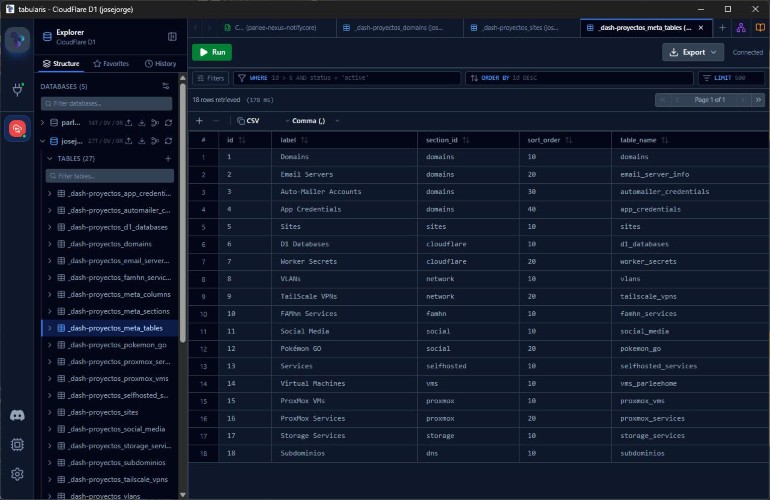Add a new row with plus icon
Viewport: 770px width, 500px height.
click(x=199, y=121)
